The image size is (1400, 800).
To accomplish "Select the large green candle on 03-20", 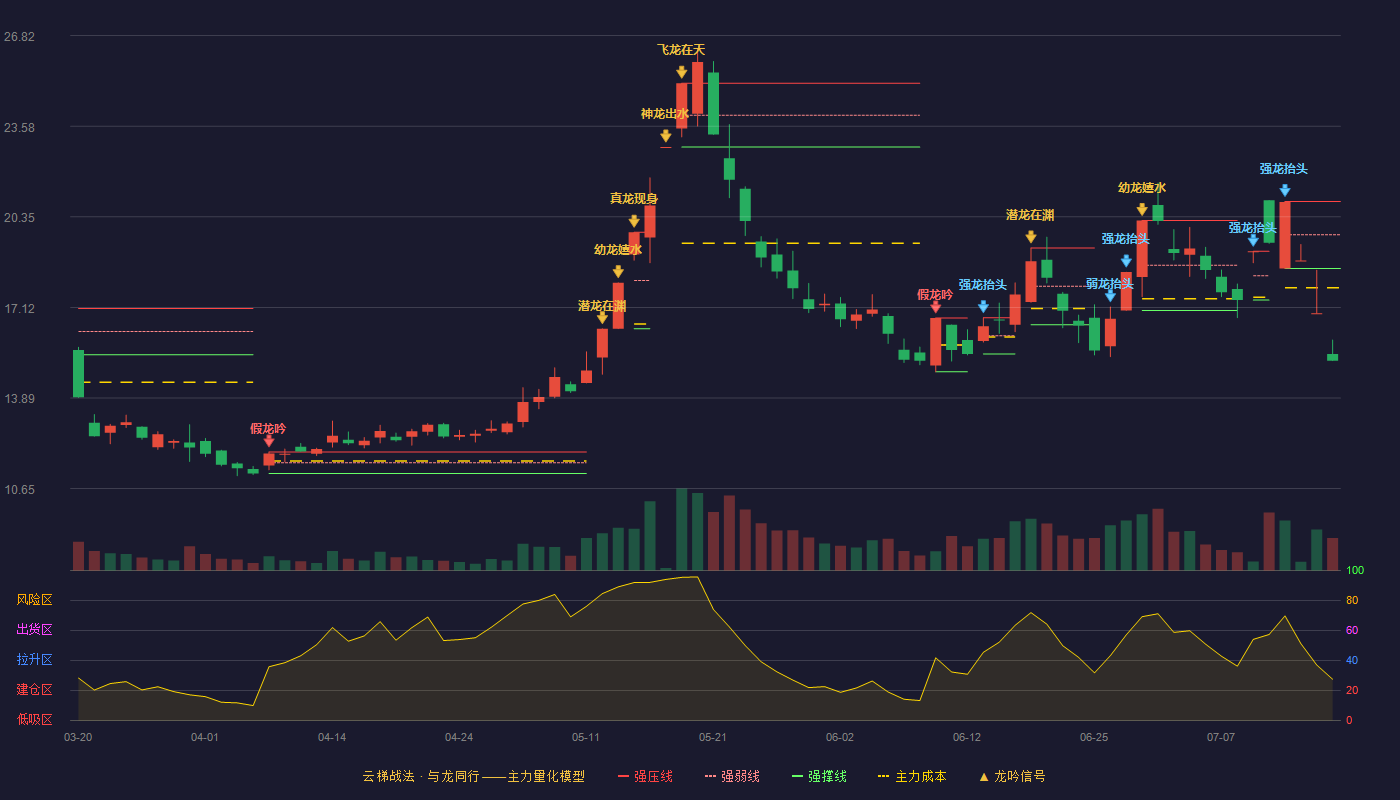I will point(78,373).
